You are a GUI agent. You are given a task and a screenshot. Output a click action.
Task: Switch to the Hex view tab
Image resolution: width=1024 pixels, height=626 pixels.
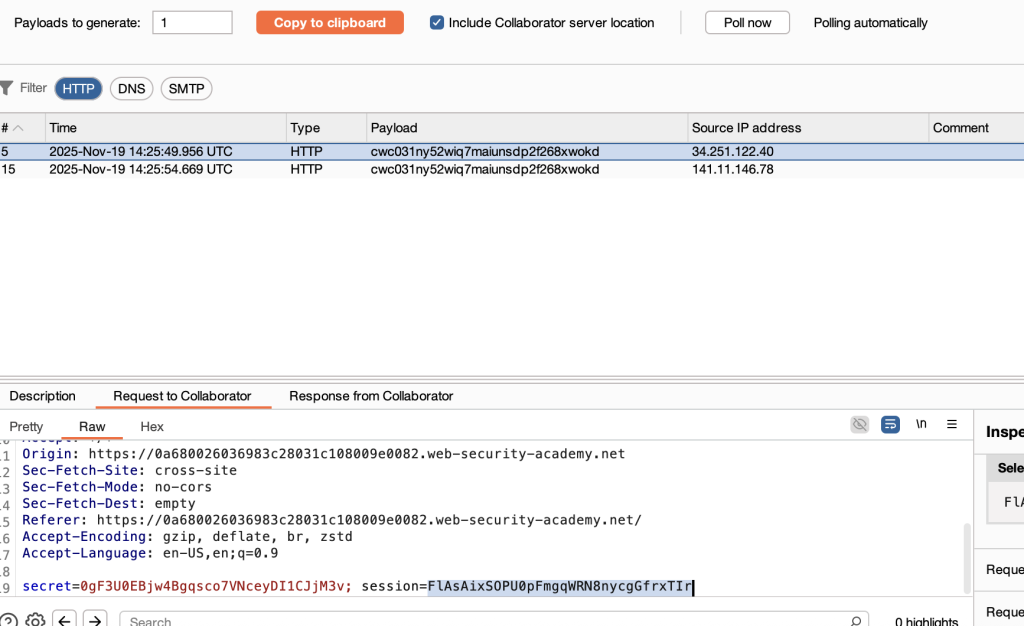point(152,427)
